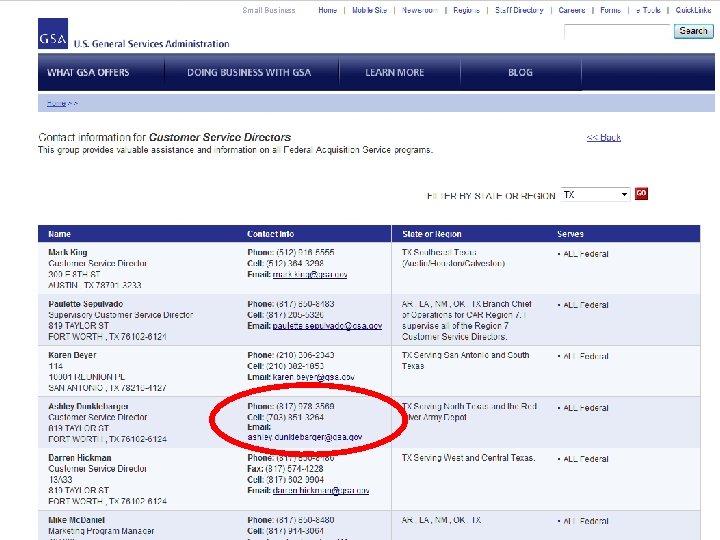Screen dimensions: 720x540
Task: Click Darren Hickman's email address link
Action: (321, 490)
